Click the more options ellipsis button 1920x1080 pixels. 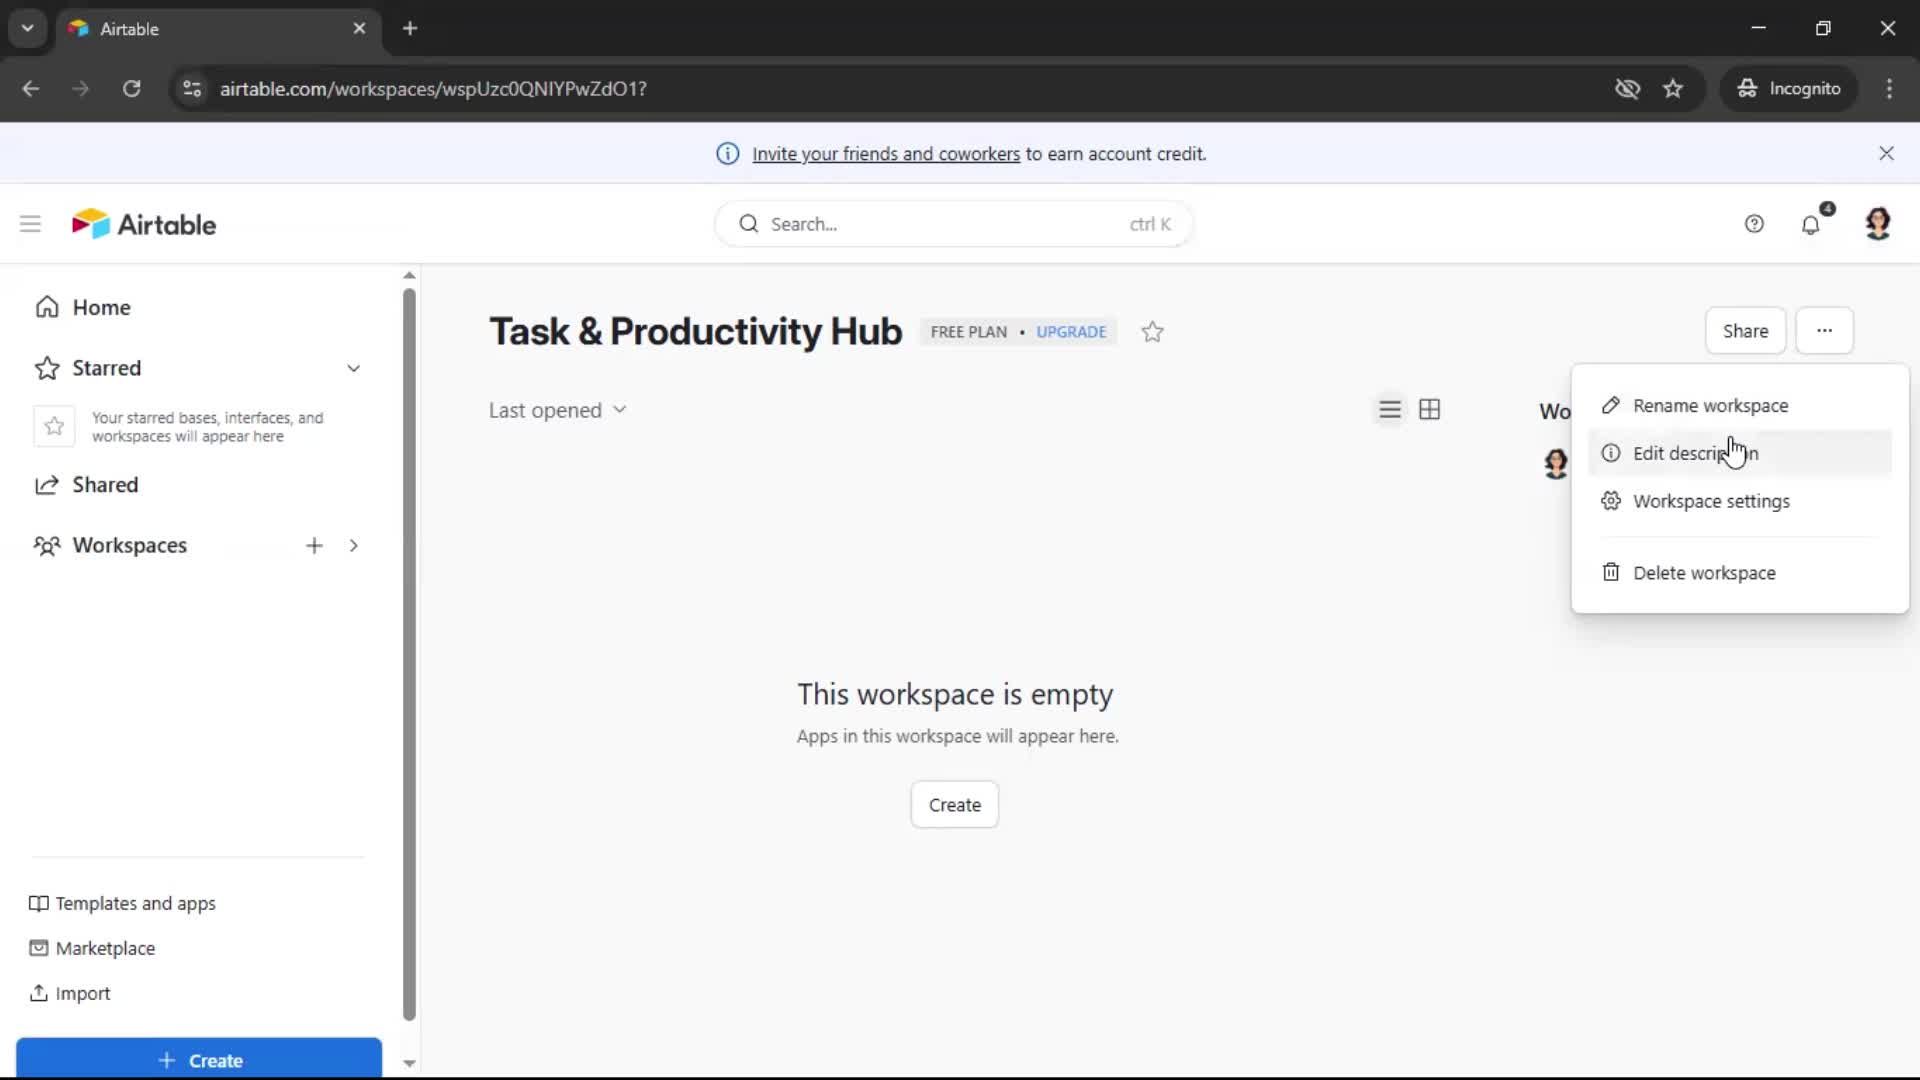pos(1824,331)
